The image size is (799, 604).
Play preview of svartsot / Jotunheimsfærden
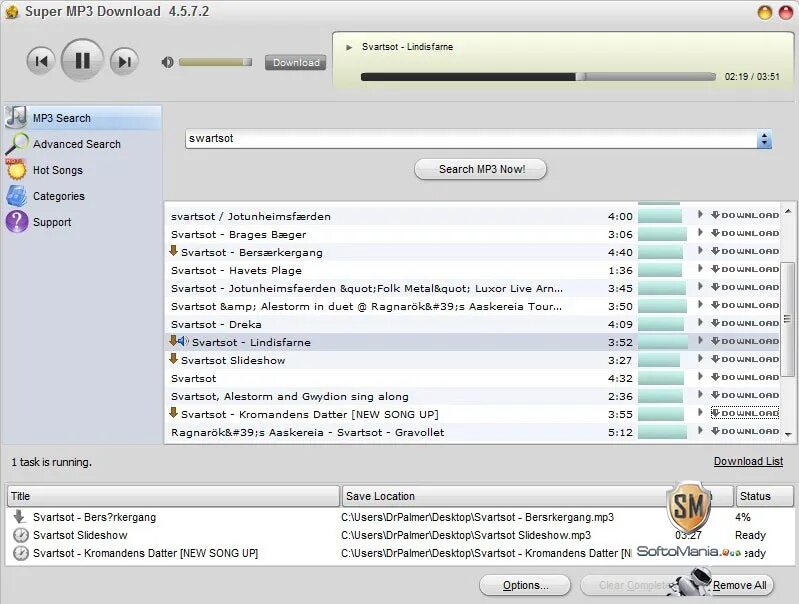pyautogui.click(x=701, y=215)
